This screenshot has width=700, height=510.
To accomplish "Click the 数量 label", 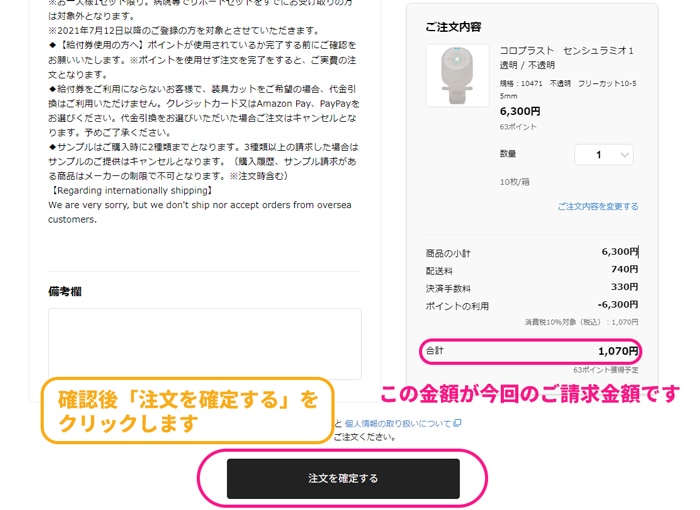I will pyautogui.click(x=508, y=154).
